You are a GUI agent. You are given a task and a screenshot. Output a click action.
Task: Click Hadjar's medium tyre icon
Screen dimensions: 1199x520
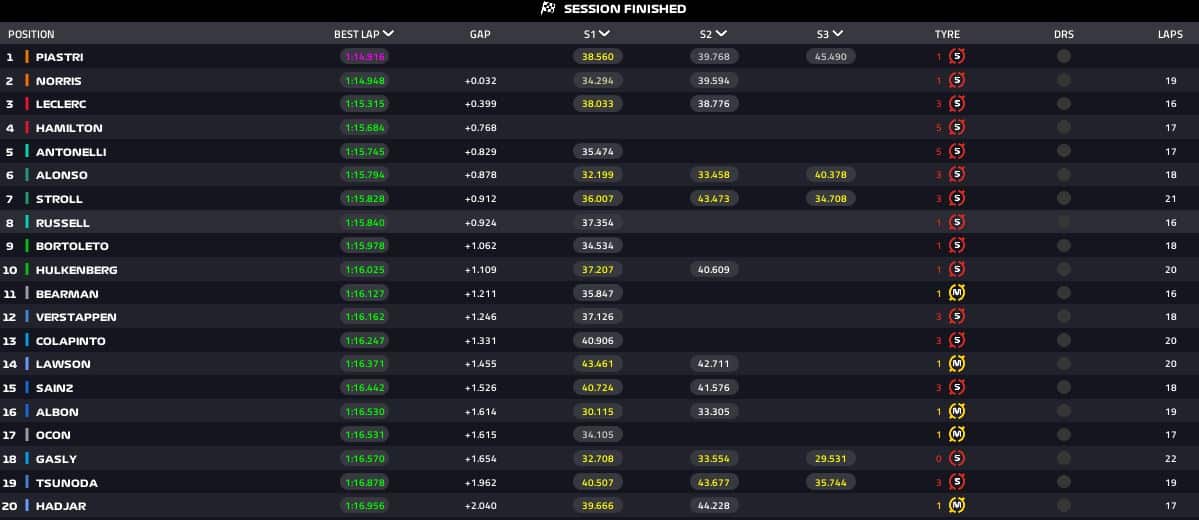point(957,505)
